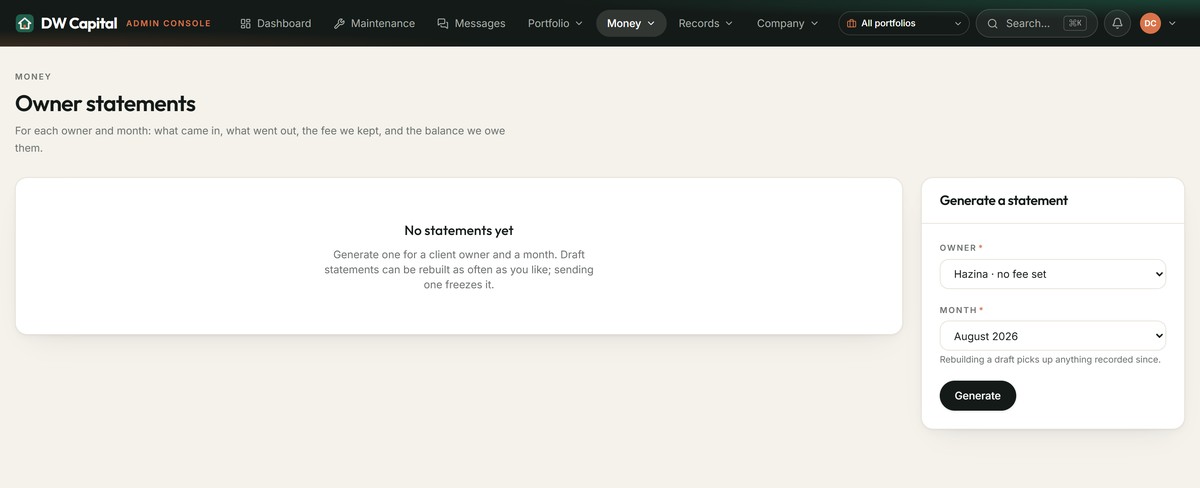Click the briefcase icon beside All portfolios

click(x=852, y=23)
